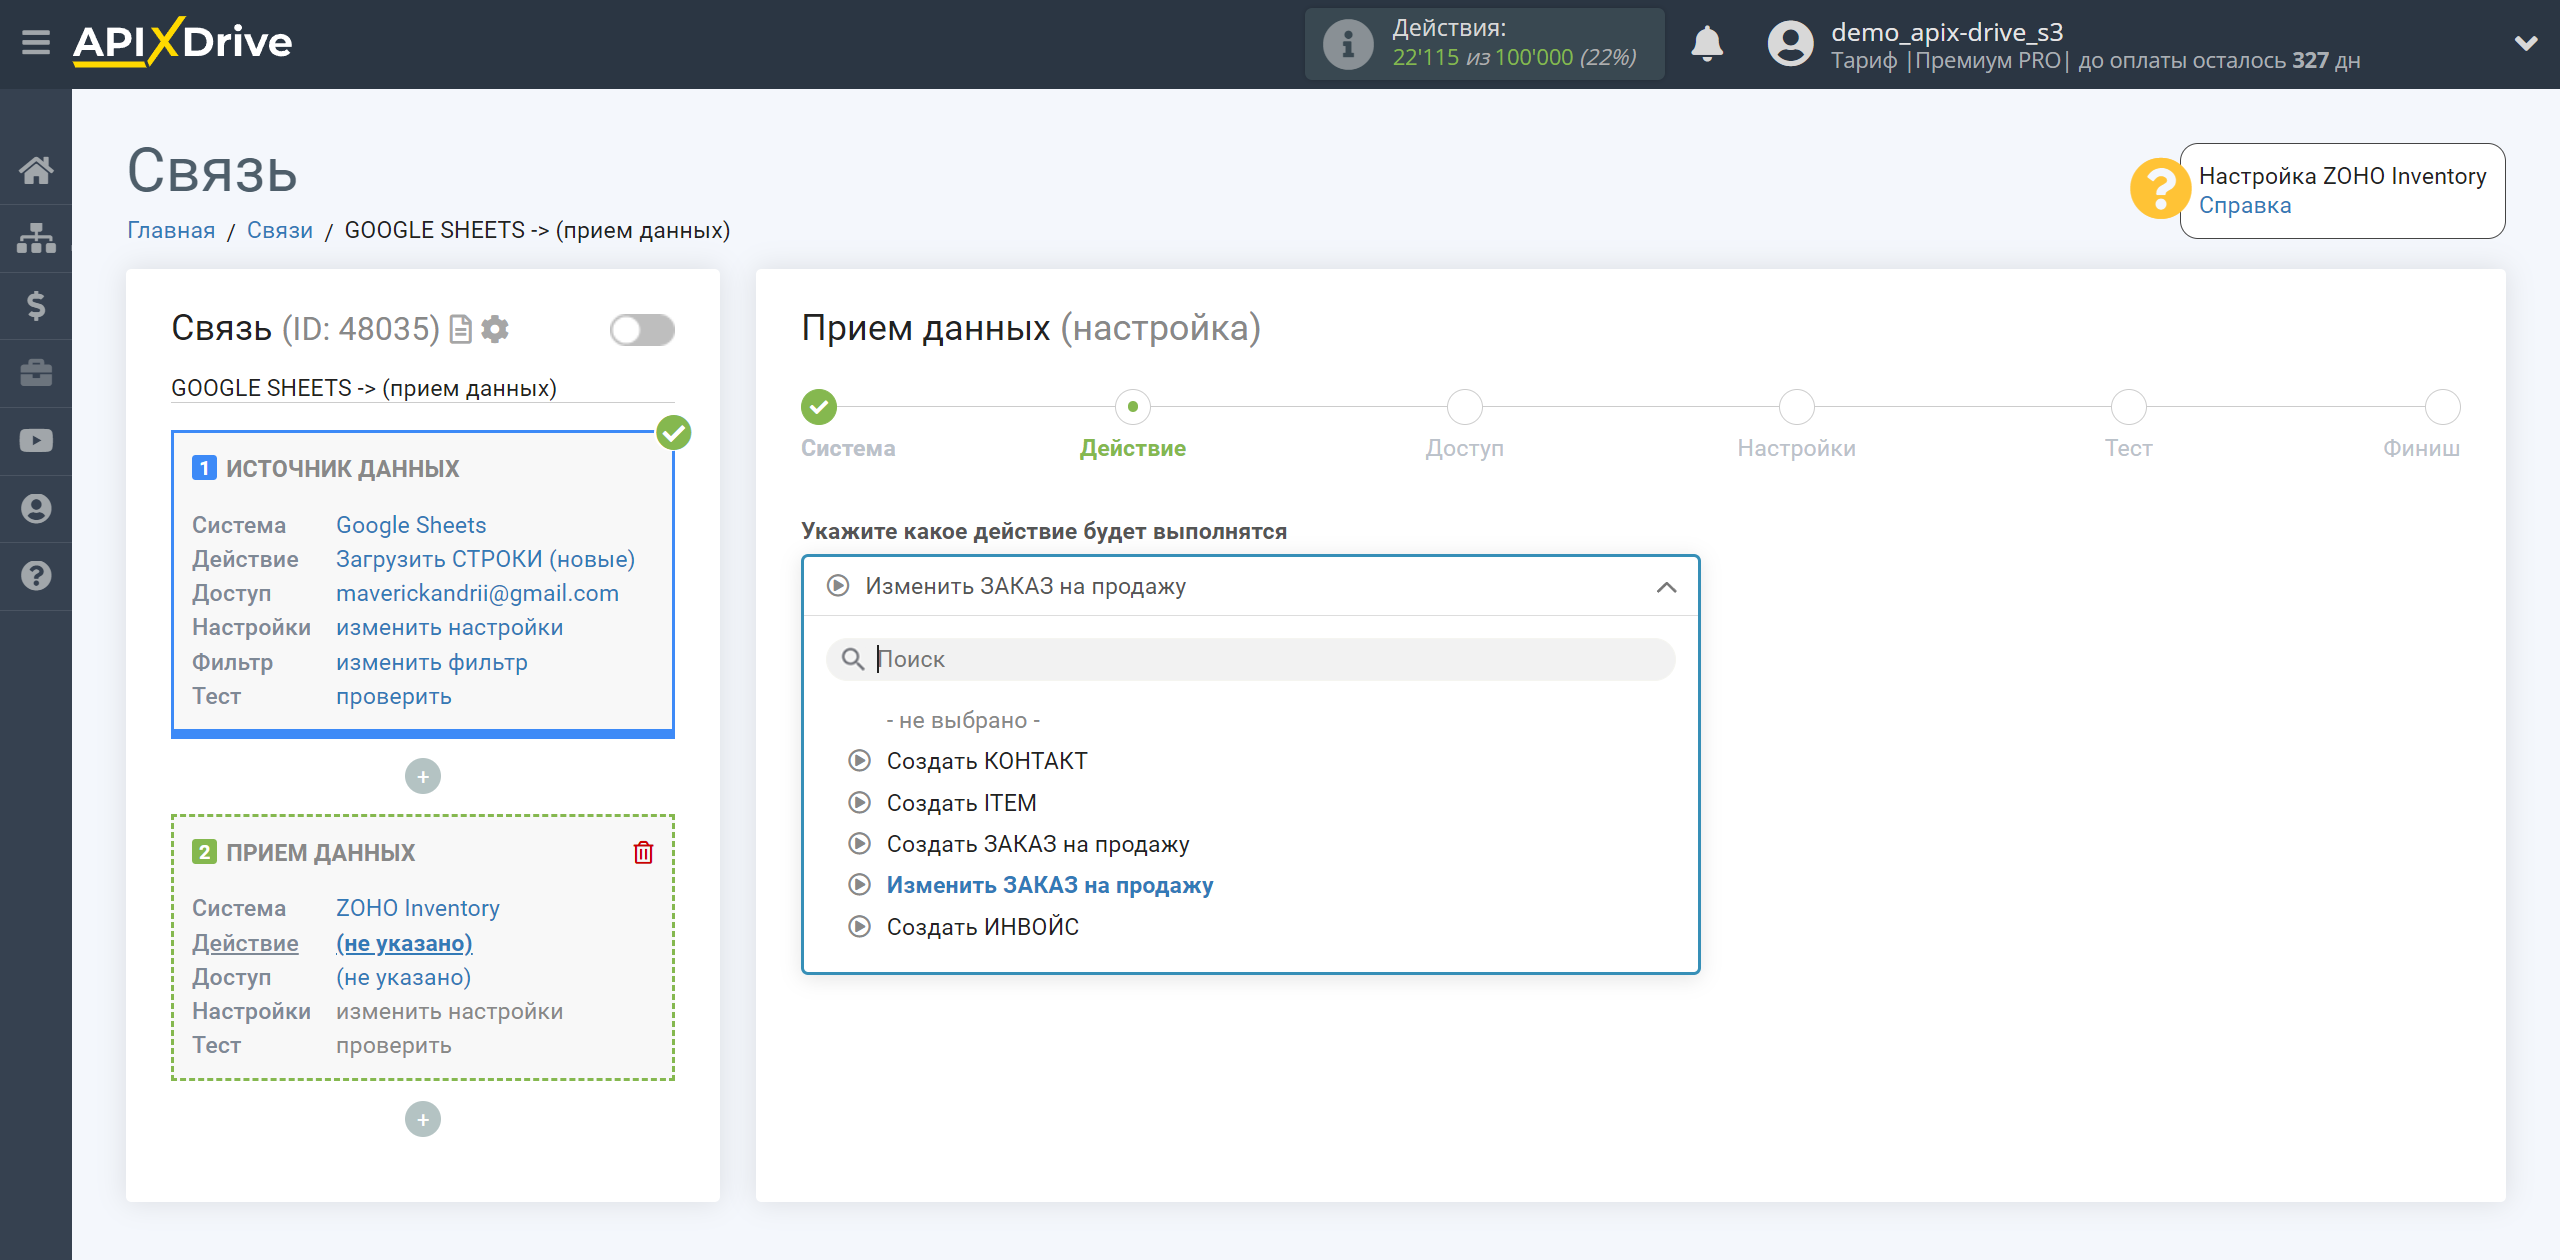
Task: Click the actions usage counter
Action: (x=1484, y=44)
